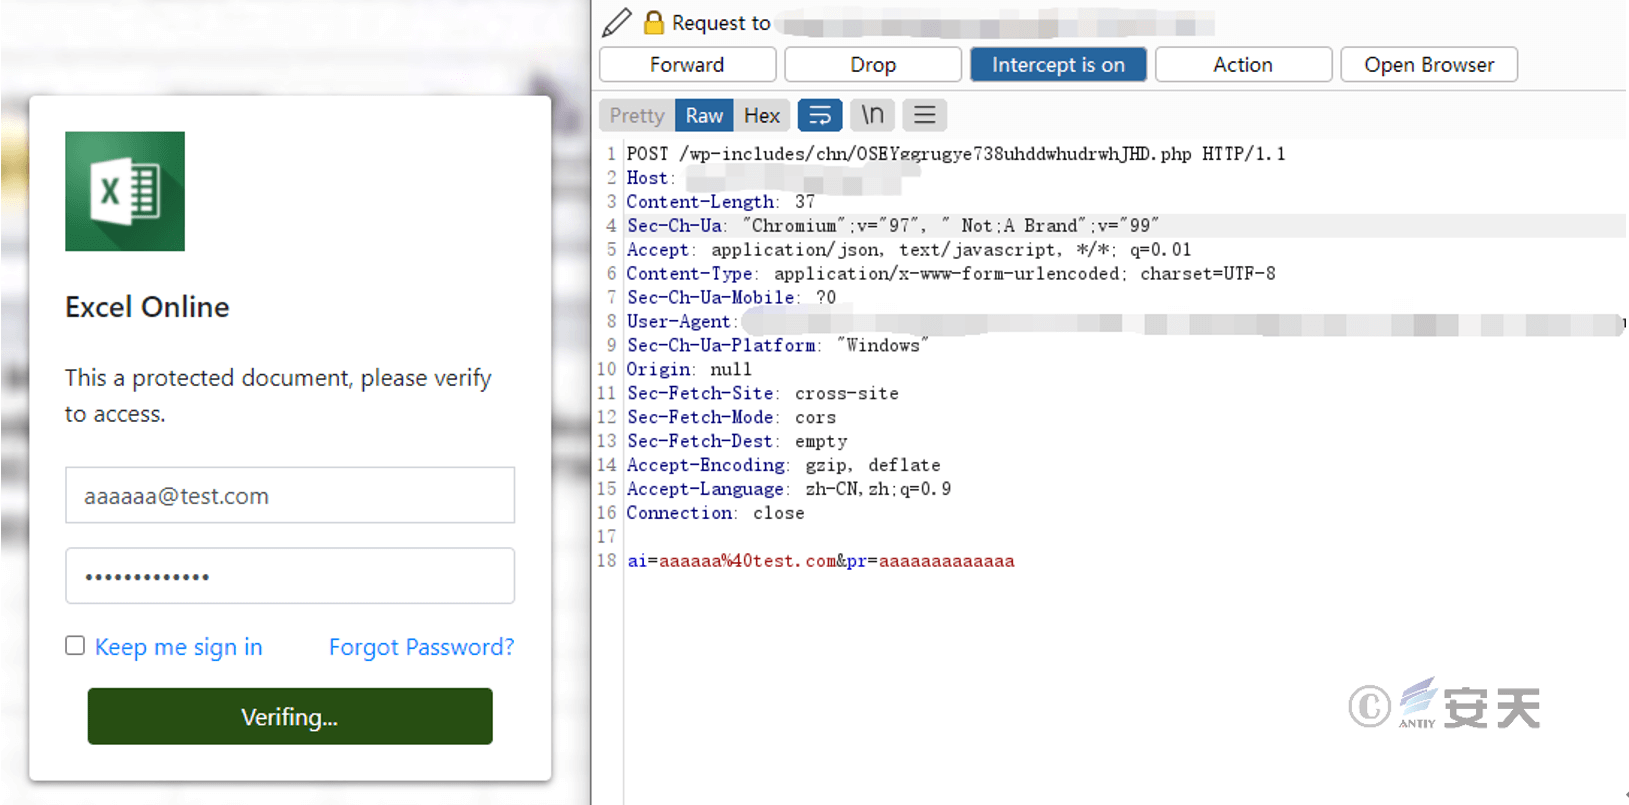Screen dimensions: 1629x805
Task: Click the request body line starting with ai=
Action: [821, 562]
